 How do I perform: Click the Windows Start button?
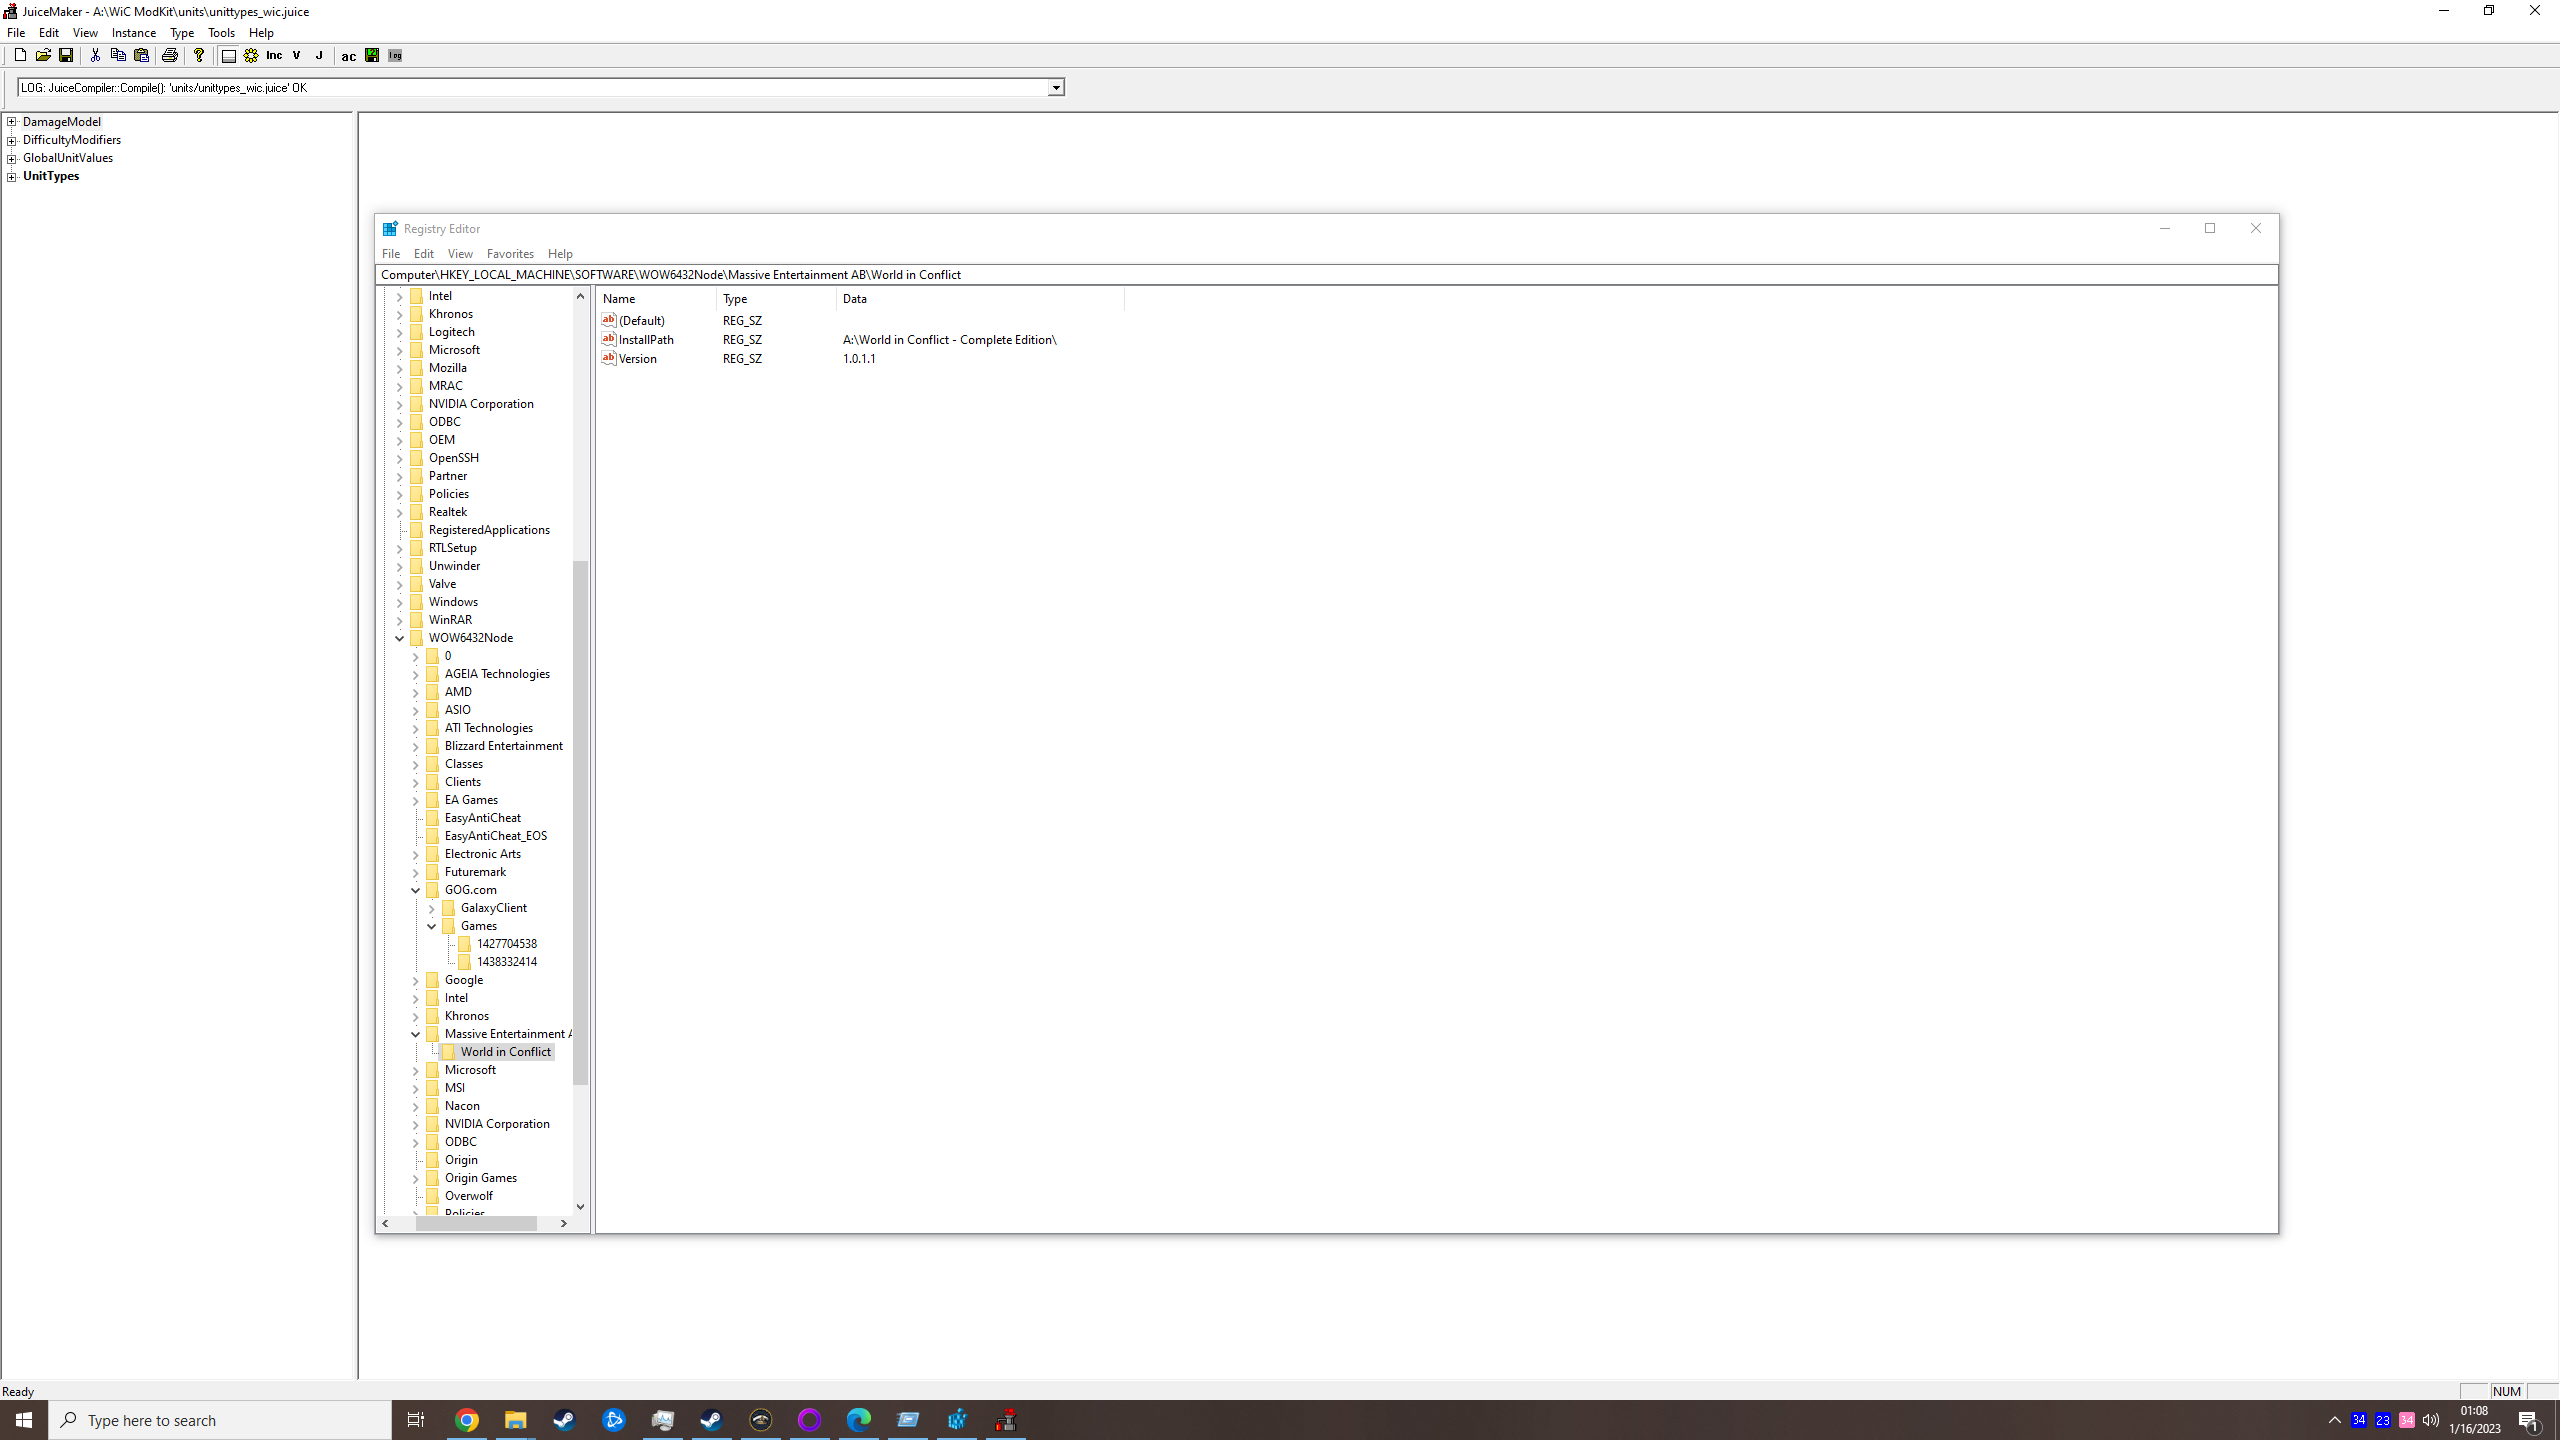click(24, 1420)
